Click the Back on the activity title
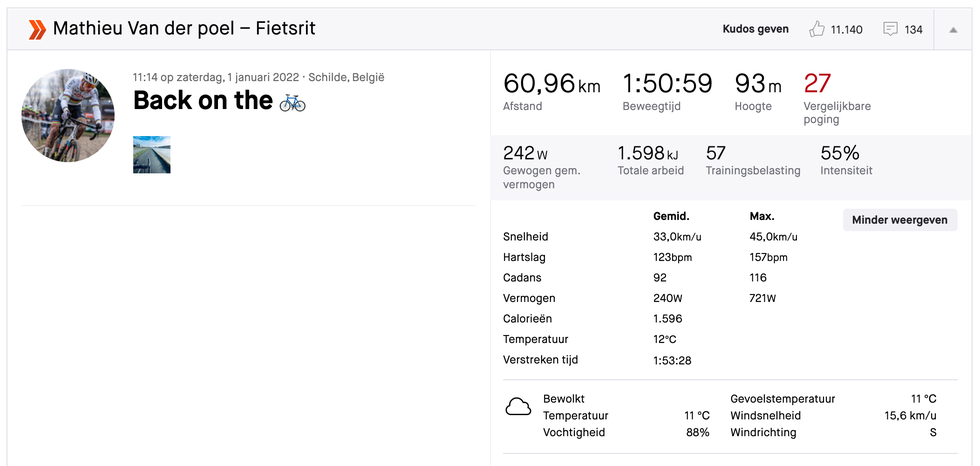This screenshot has height=466, width=980. pos(203,101)
